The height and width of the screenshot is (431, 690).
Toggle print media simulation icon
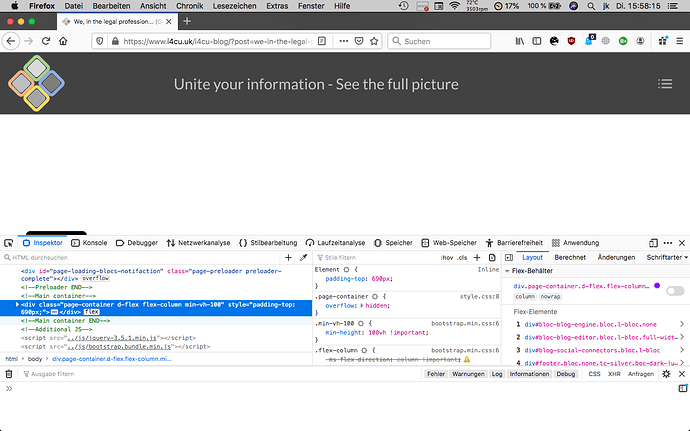(x=492, y=258)
